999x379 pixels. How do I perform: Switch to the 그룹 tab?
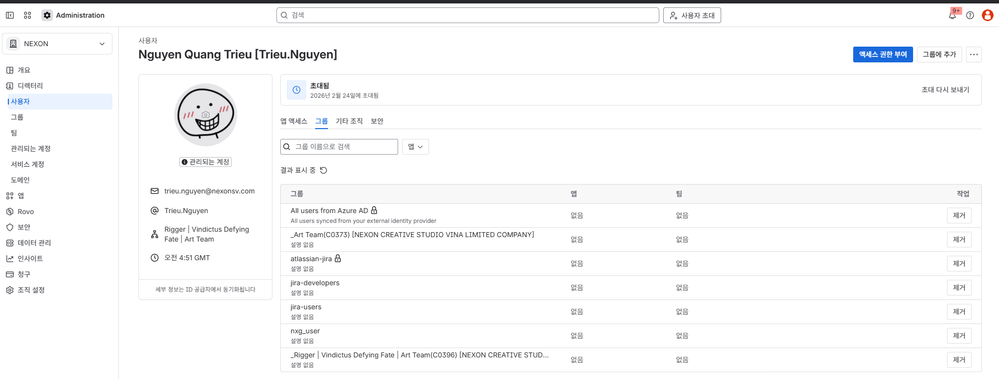click(x=322, y=121)
